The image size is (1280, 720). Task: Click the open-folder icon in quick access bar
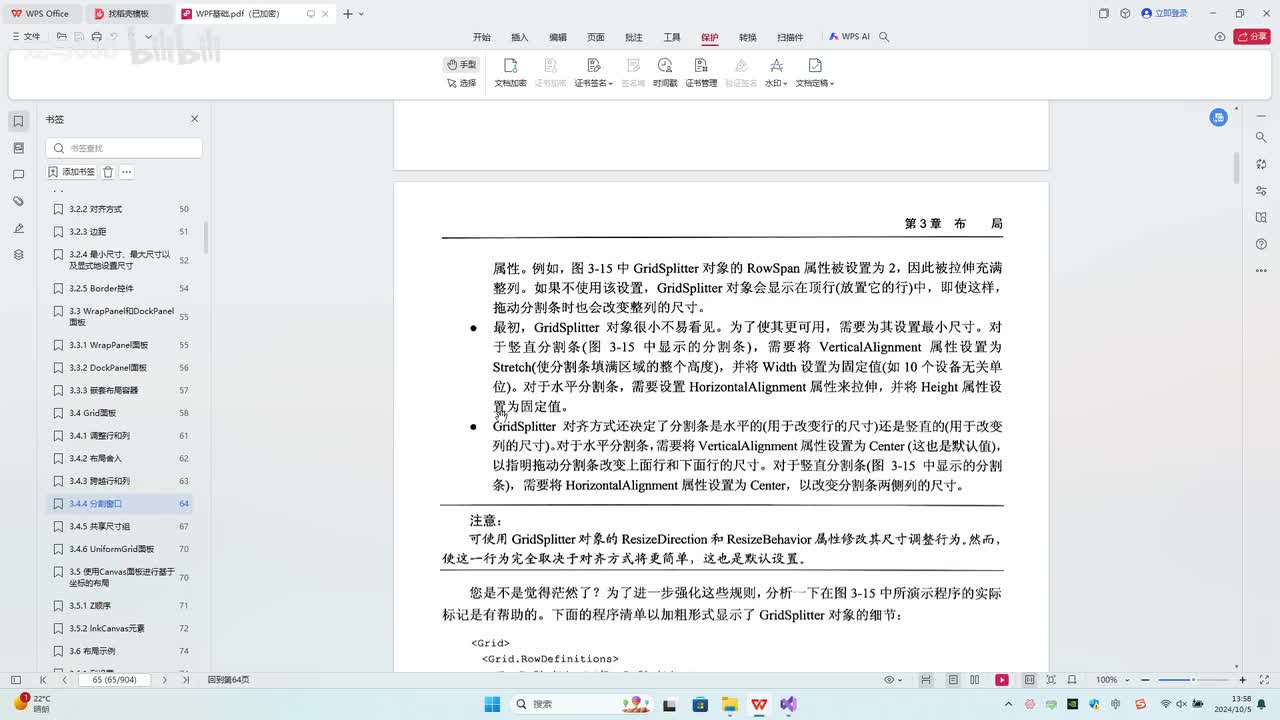coord(62,37)
